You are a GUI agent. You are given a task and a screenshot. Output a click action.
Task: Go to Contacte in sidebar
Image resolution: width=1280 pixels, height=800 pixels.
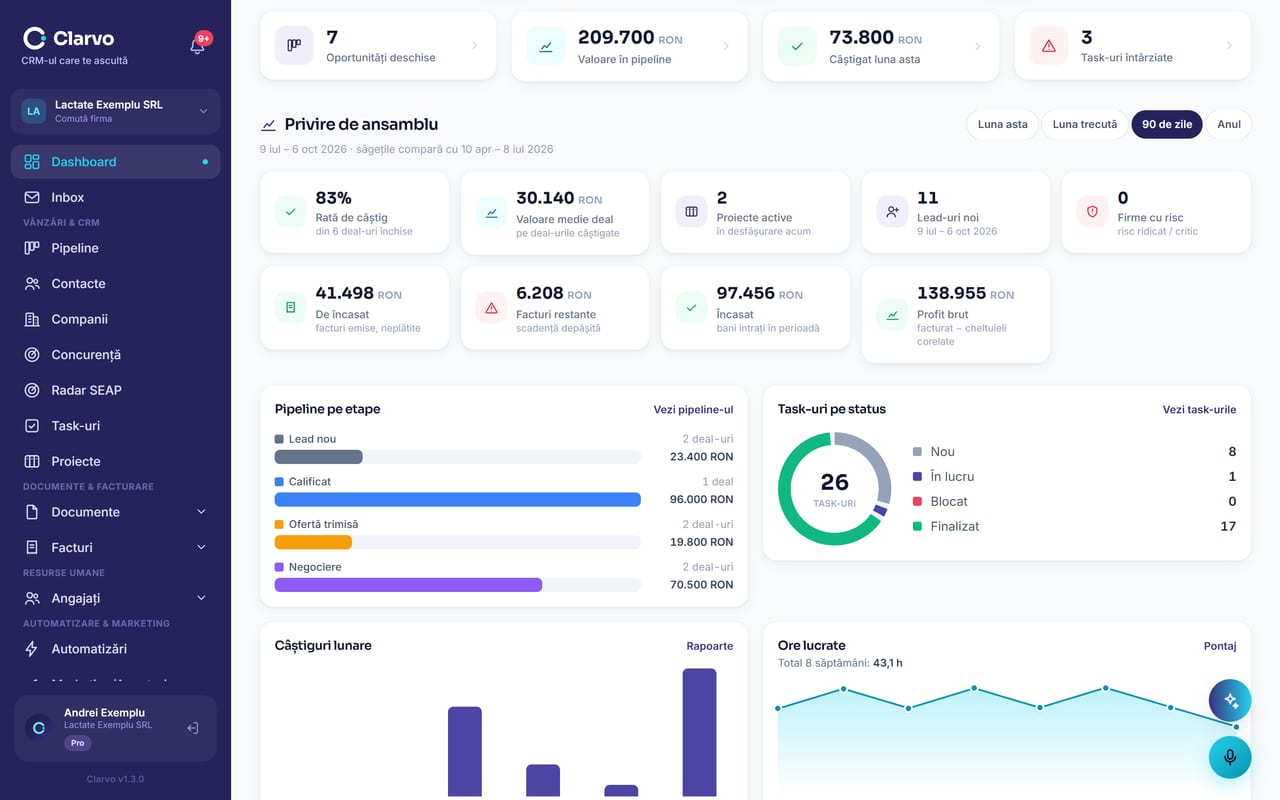point(115,284)
